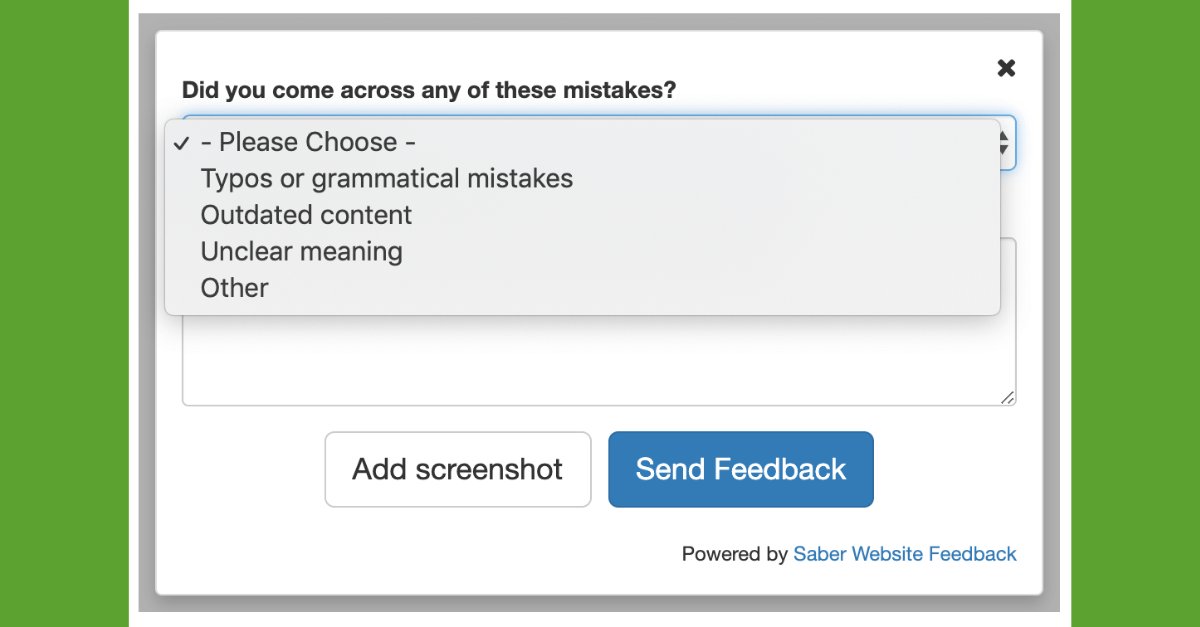Click the "Did you come across" question label

(429, 90)
